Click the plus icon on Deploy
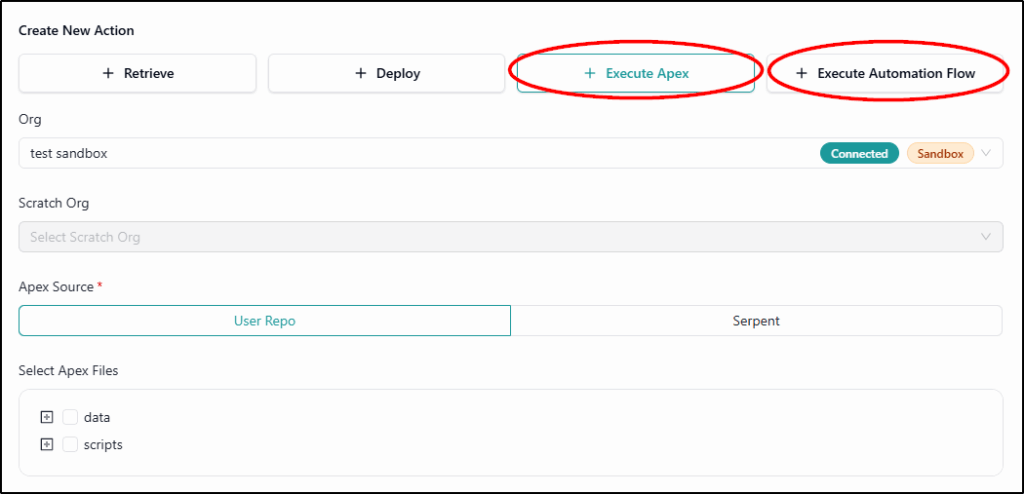 point(361,74)
